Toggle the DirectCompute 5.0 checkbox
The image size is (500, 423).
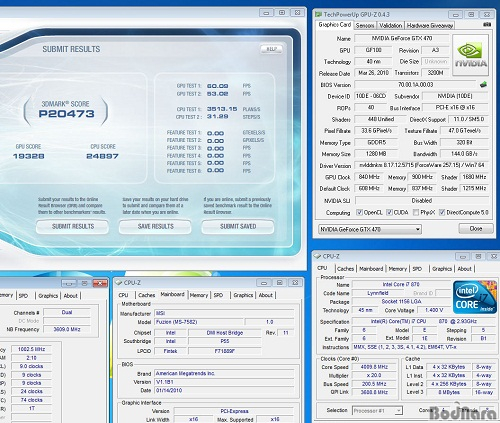(x=442, y=212)
